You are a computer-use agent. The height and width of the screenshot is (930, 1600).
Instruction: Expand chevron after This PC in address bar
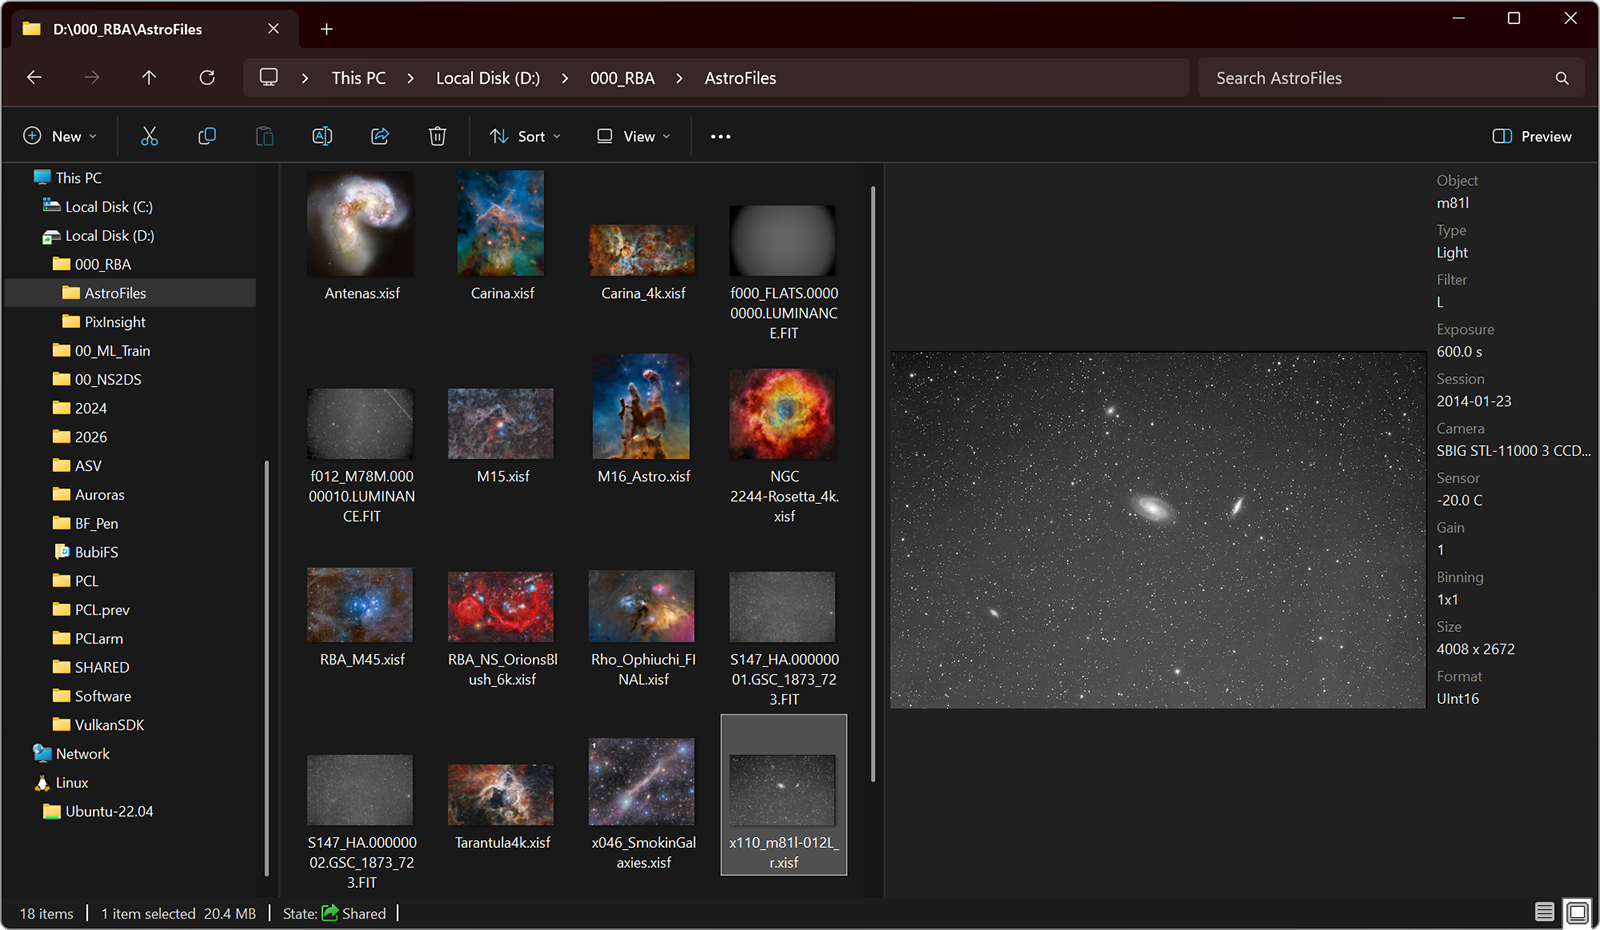(x=410, y=78)
